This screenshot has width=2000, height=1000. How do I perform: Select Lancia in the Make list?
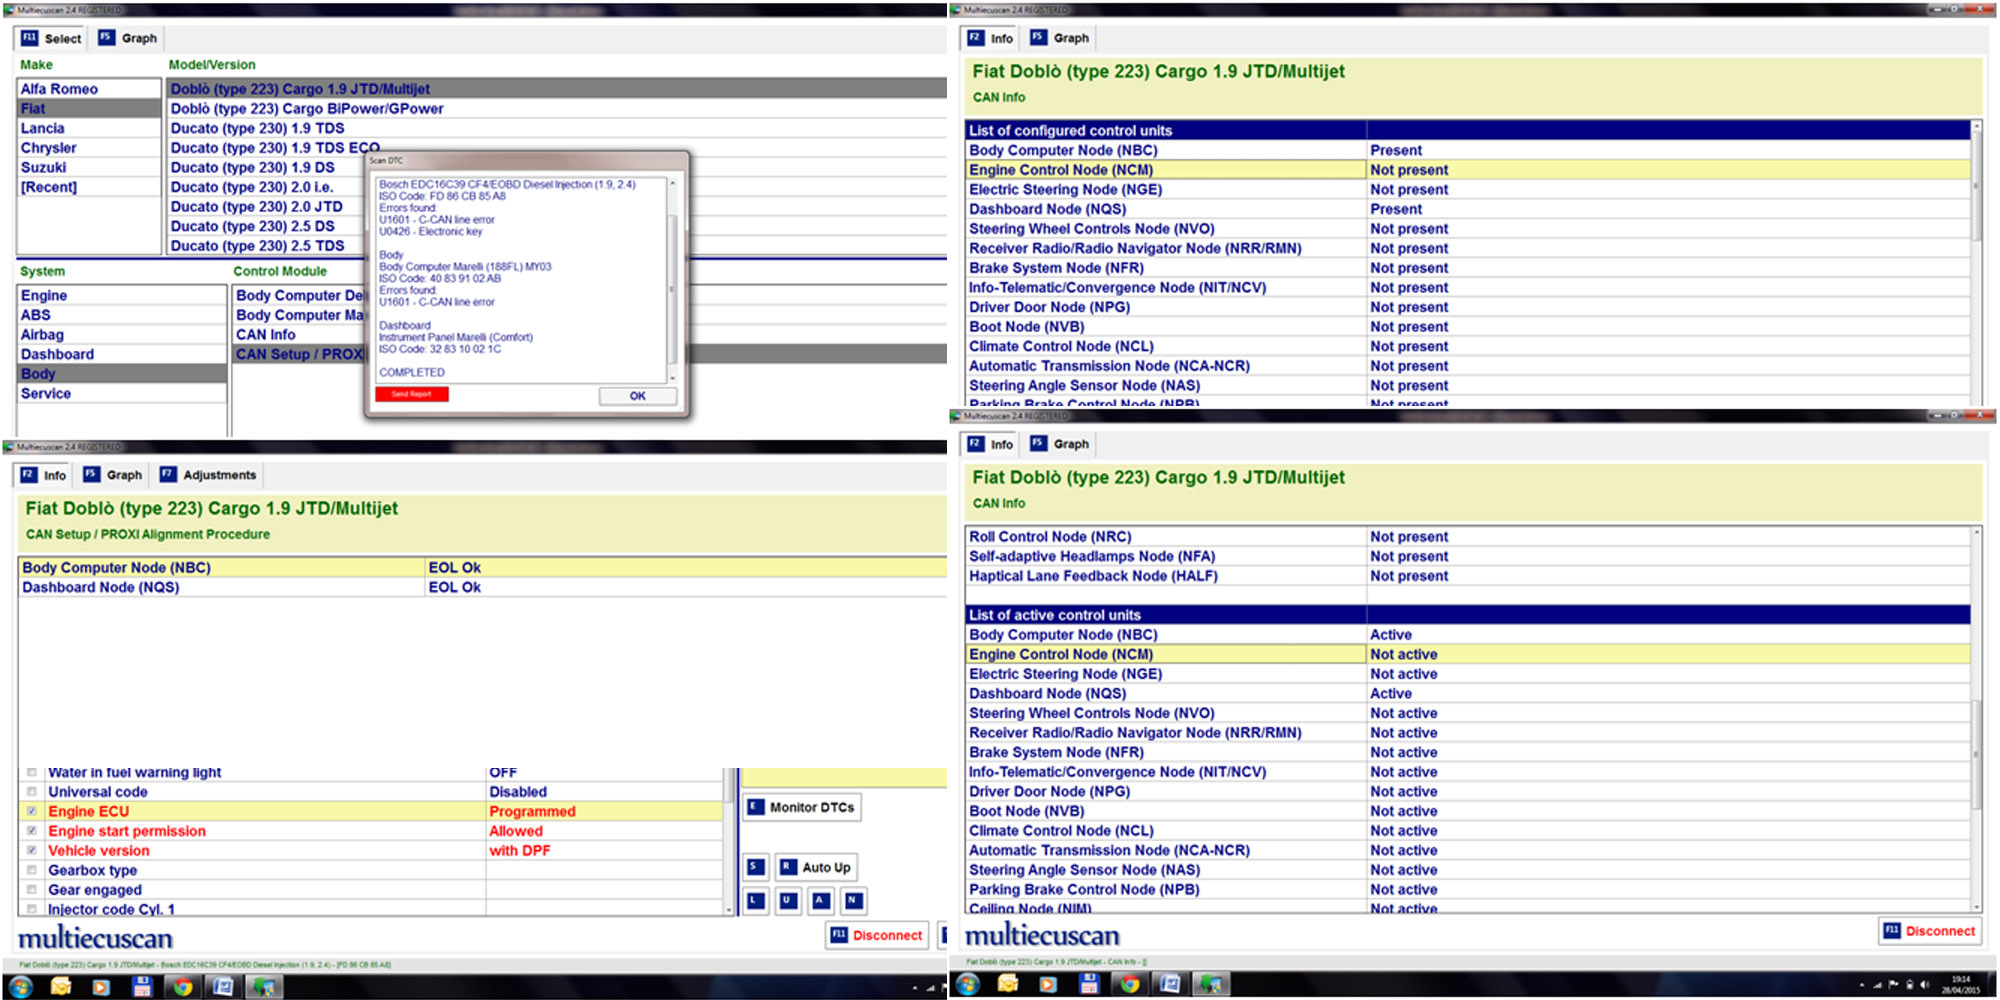(43, 128)
